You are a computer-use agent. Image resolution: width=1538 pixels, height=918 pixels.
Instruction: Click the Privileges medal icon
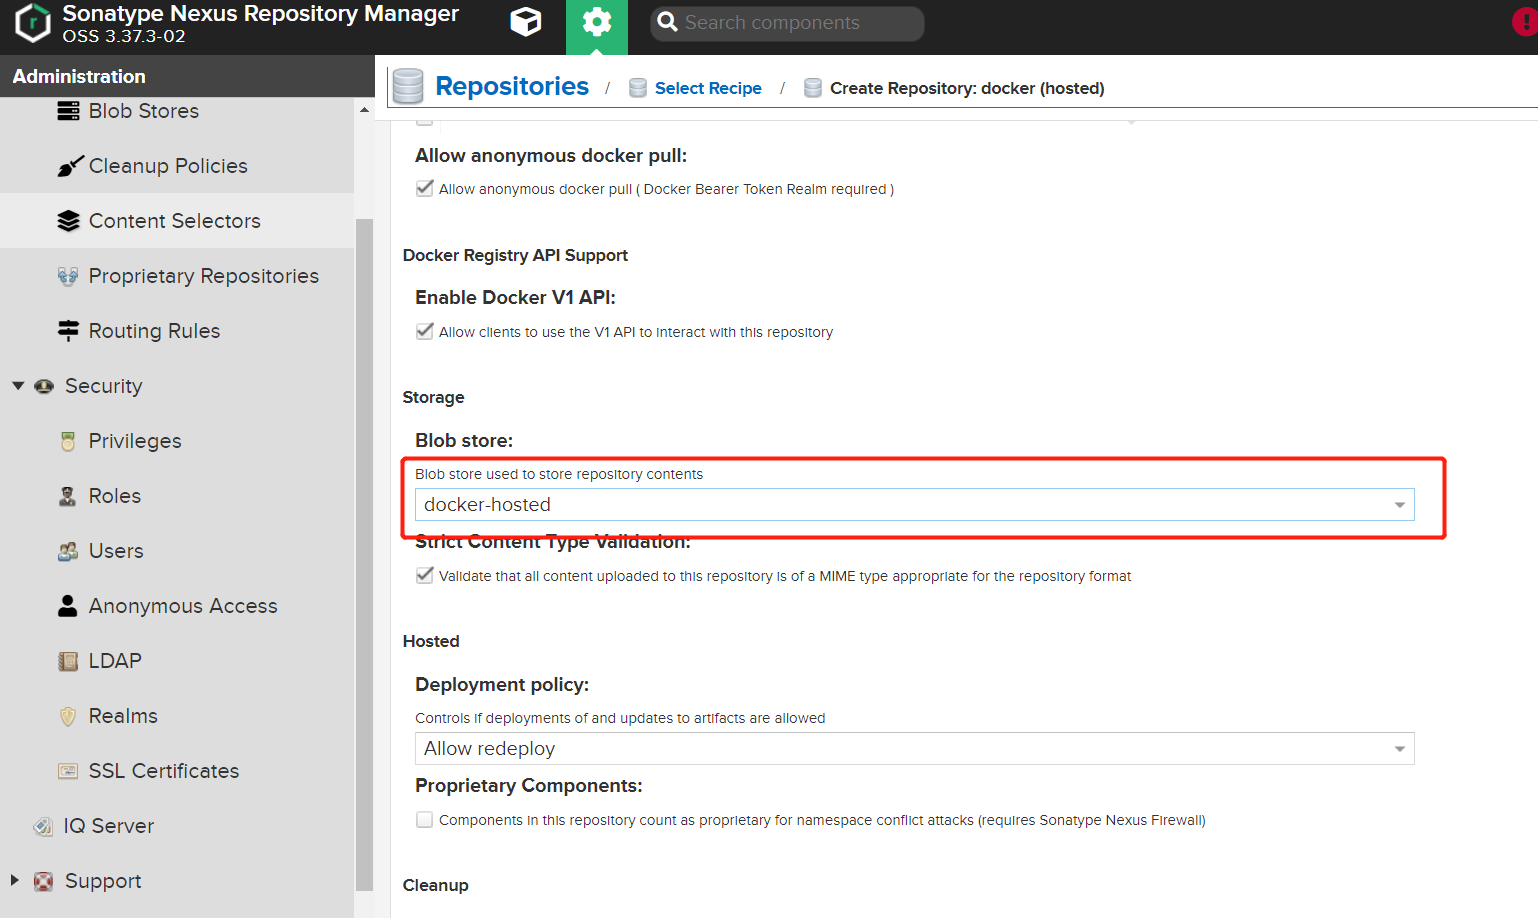(68, 441)
